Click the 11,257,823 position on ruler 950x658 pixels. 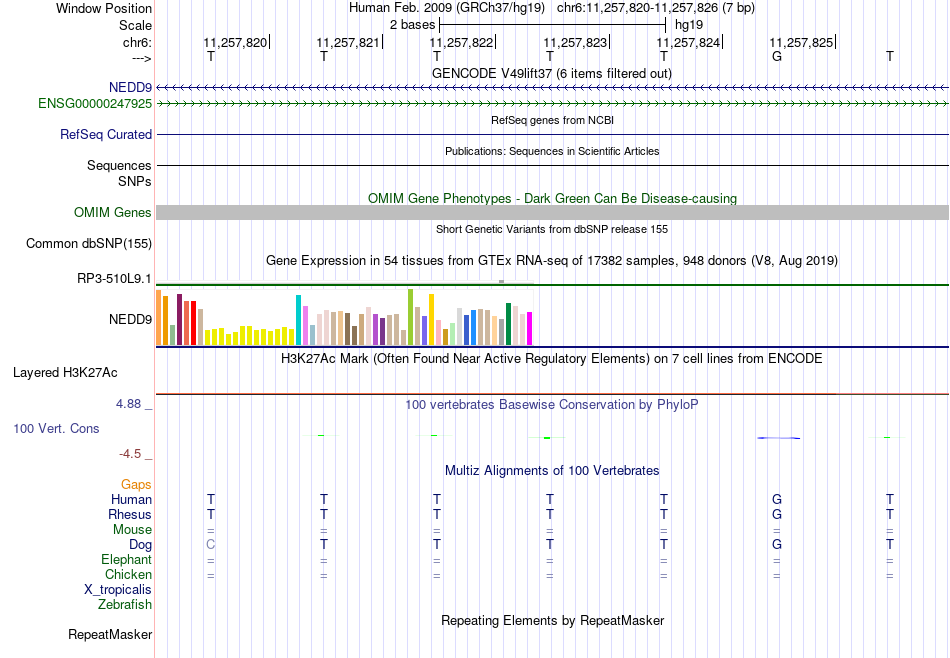click(x=575, y=42)
